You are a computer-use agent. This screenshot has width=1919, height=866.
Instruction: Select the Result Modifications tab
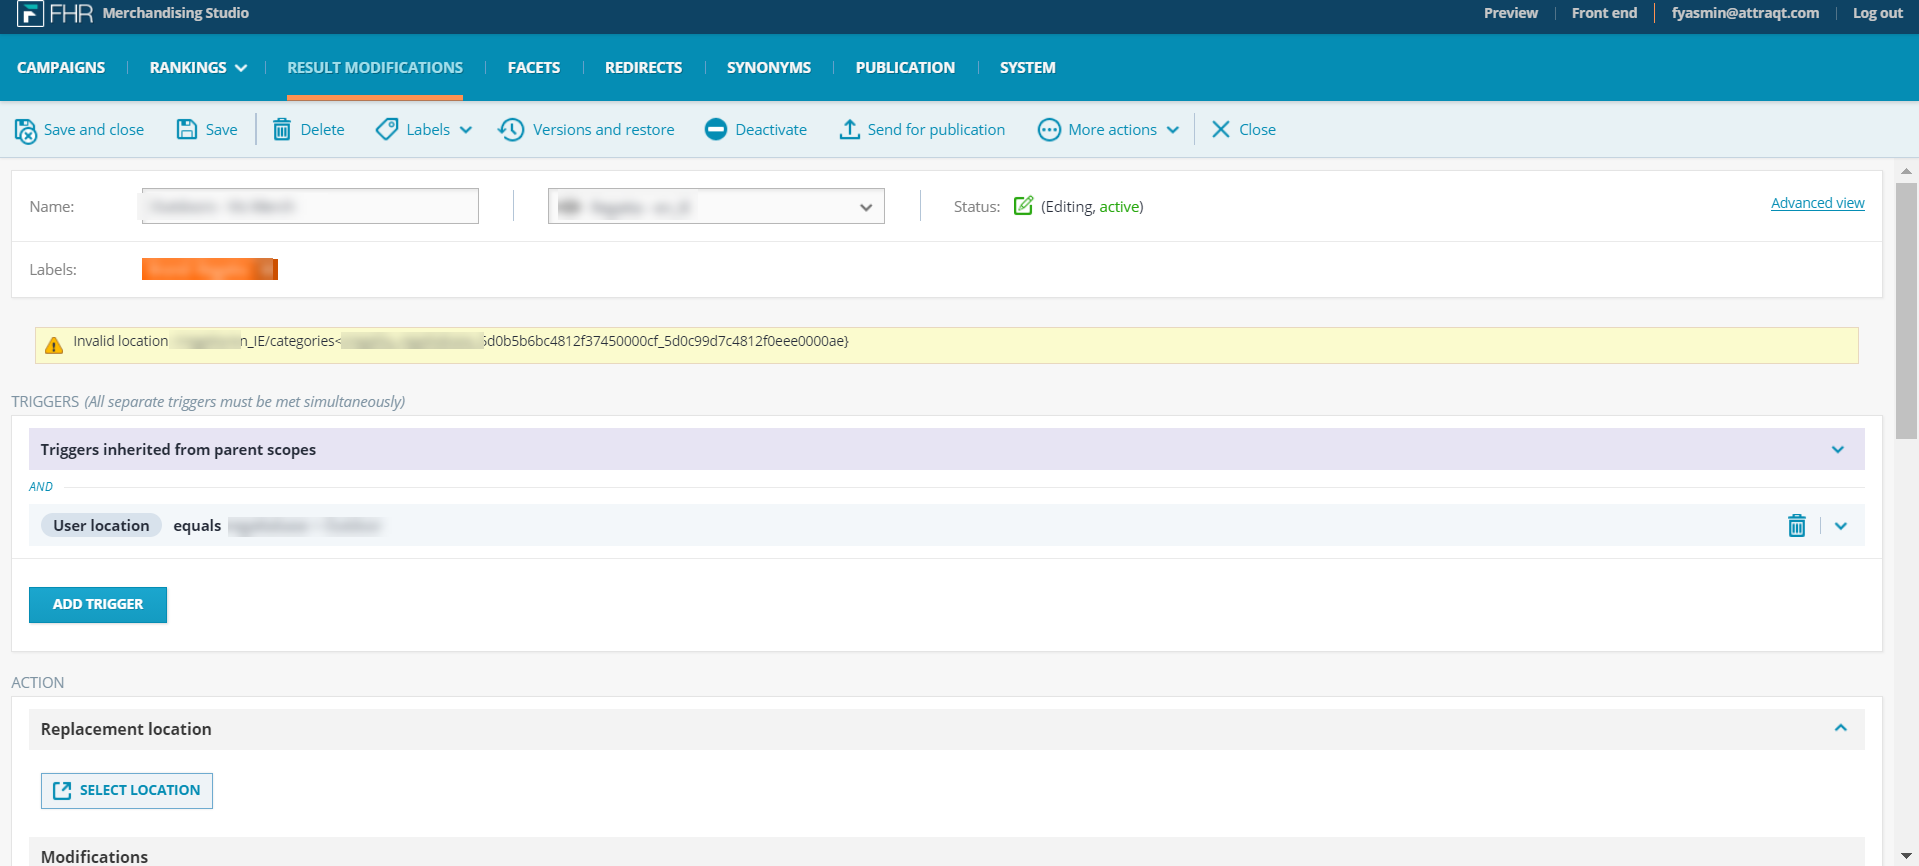click(375, 68)
